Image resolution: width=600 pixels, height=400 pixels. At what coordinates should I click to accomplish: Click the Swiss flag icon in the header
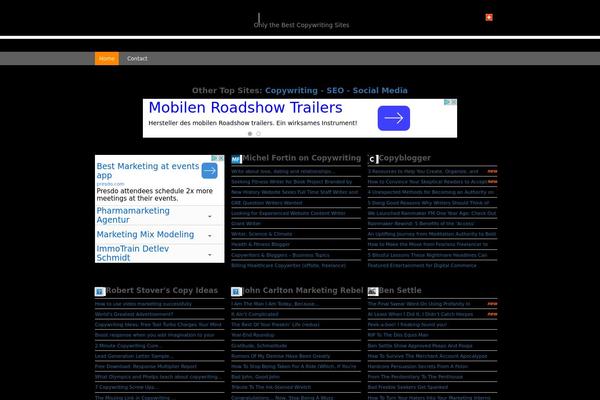tap(489, 17)
